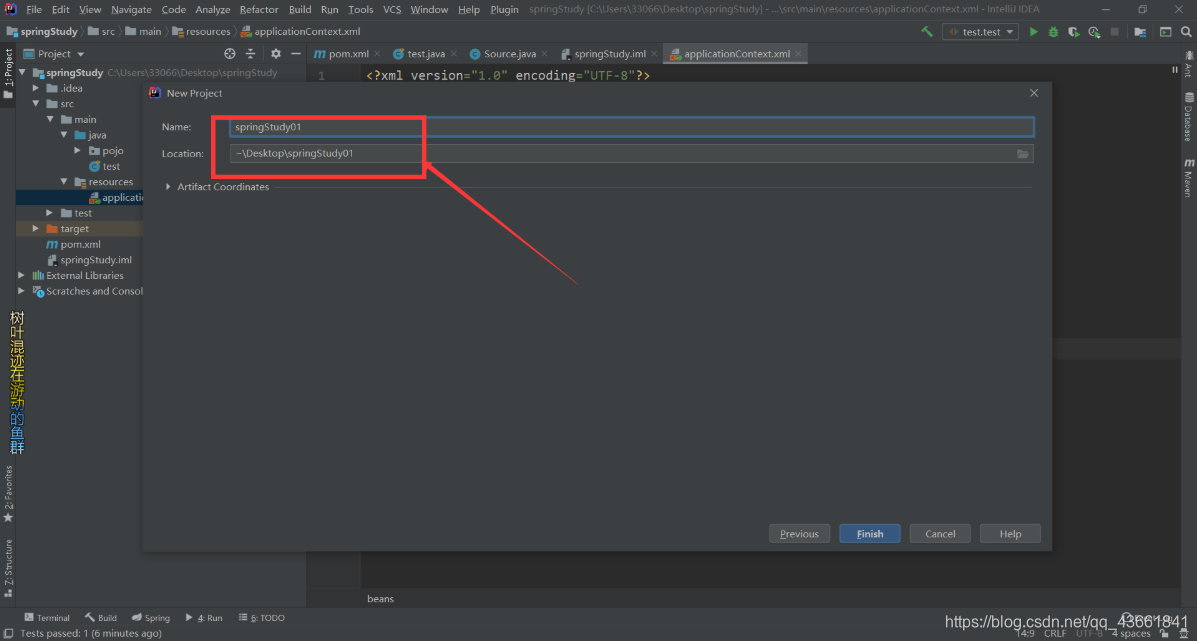Click the Previous button

point(799,533)
